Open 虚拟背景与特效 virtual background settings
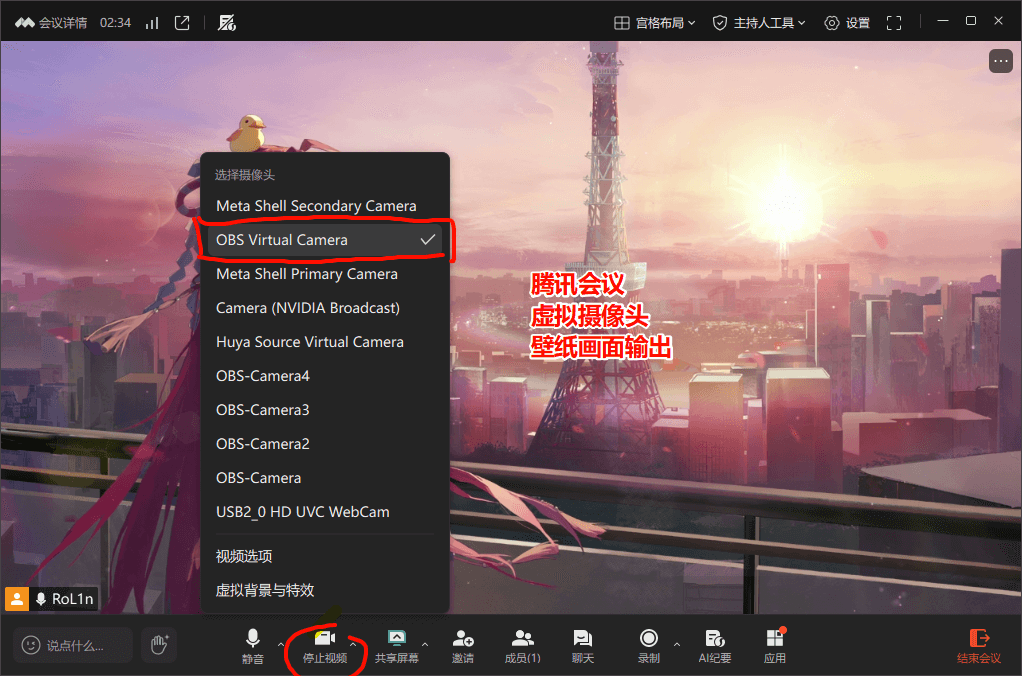This screenshot has height=676, width=1022. (325, 590)
